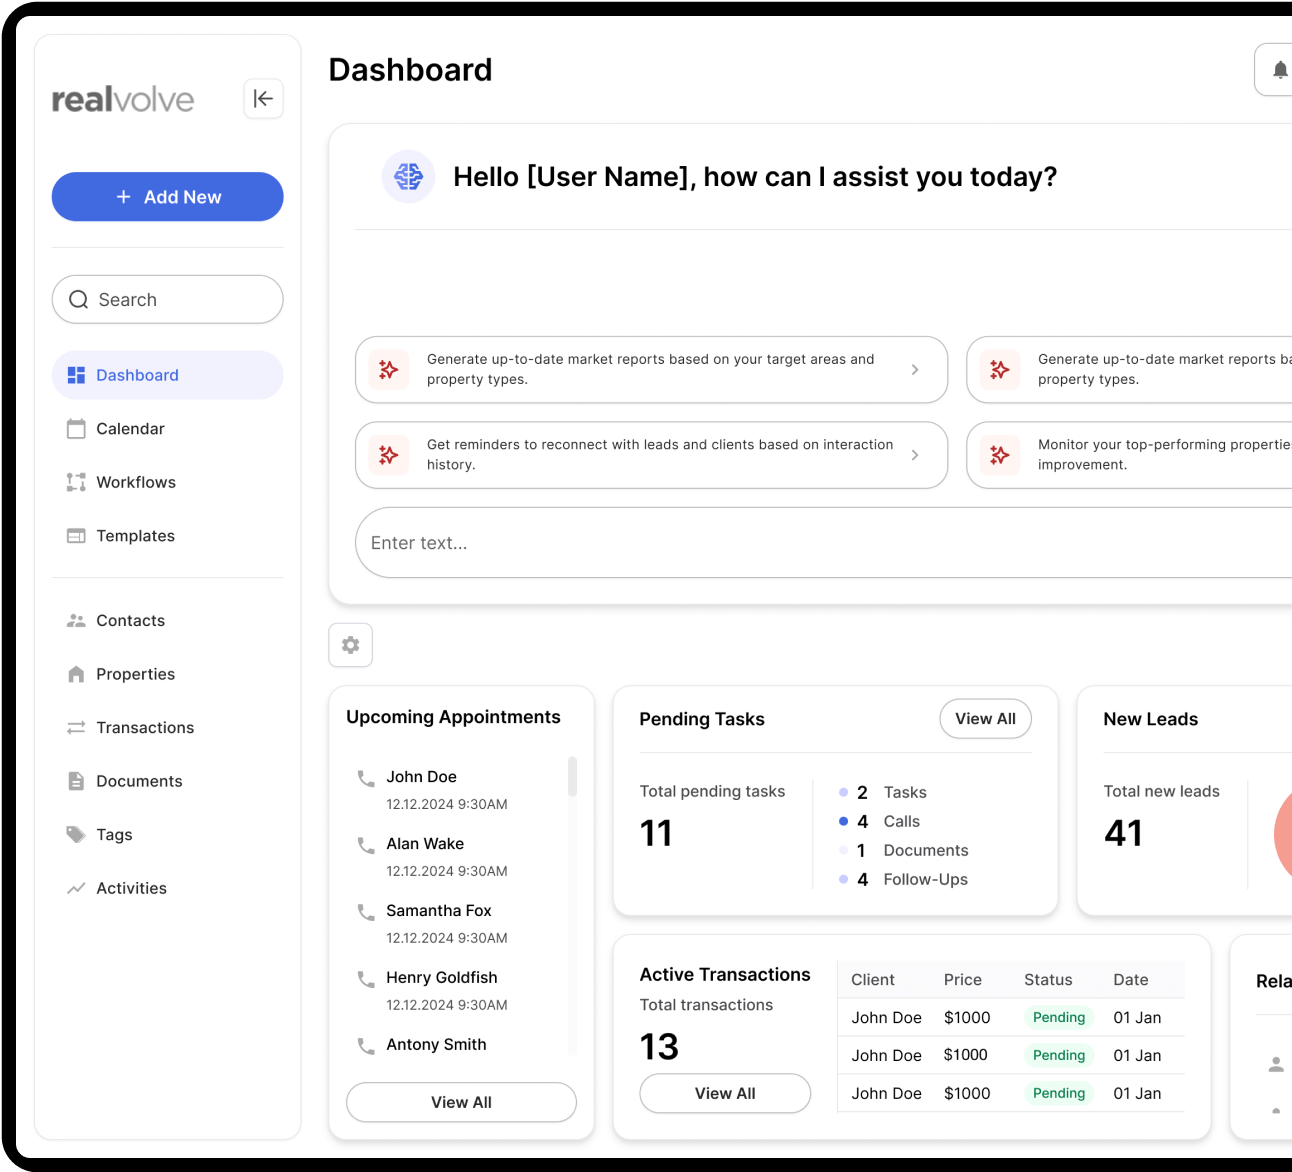
Task: Click the Workflows icon in sidebar
Action: click(x=76, y=482)
